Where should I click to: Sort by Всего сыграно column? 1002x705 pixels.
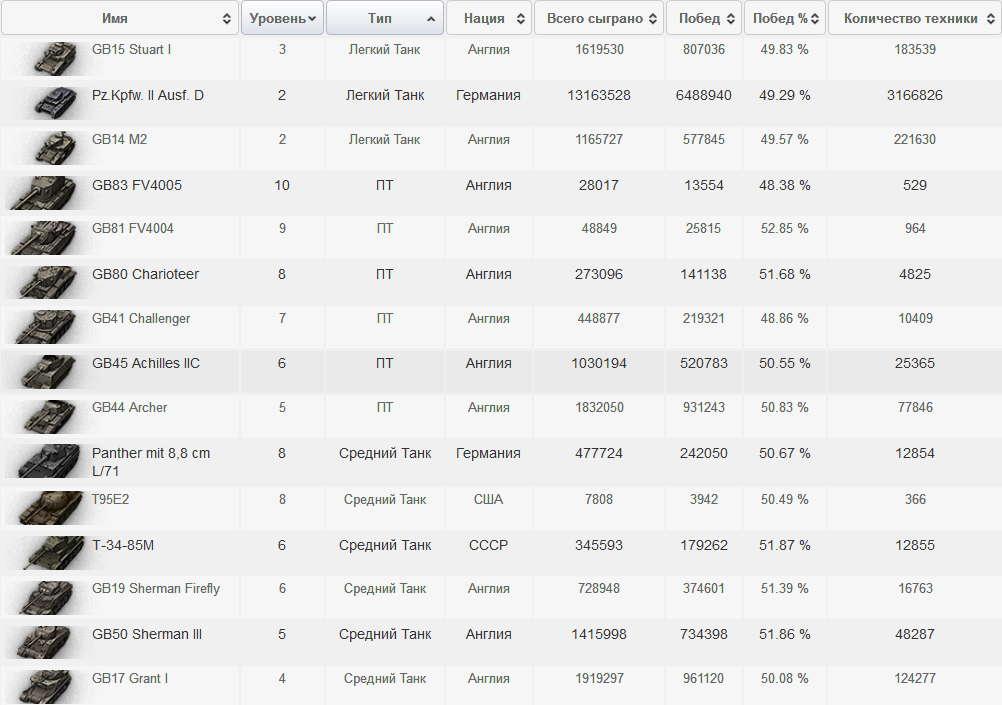click(x=599, y=18)
